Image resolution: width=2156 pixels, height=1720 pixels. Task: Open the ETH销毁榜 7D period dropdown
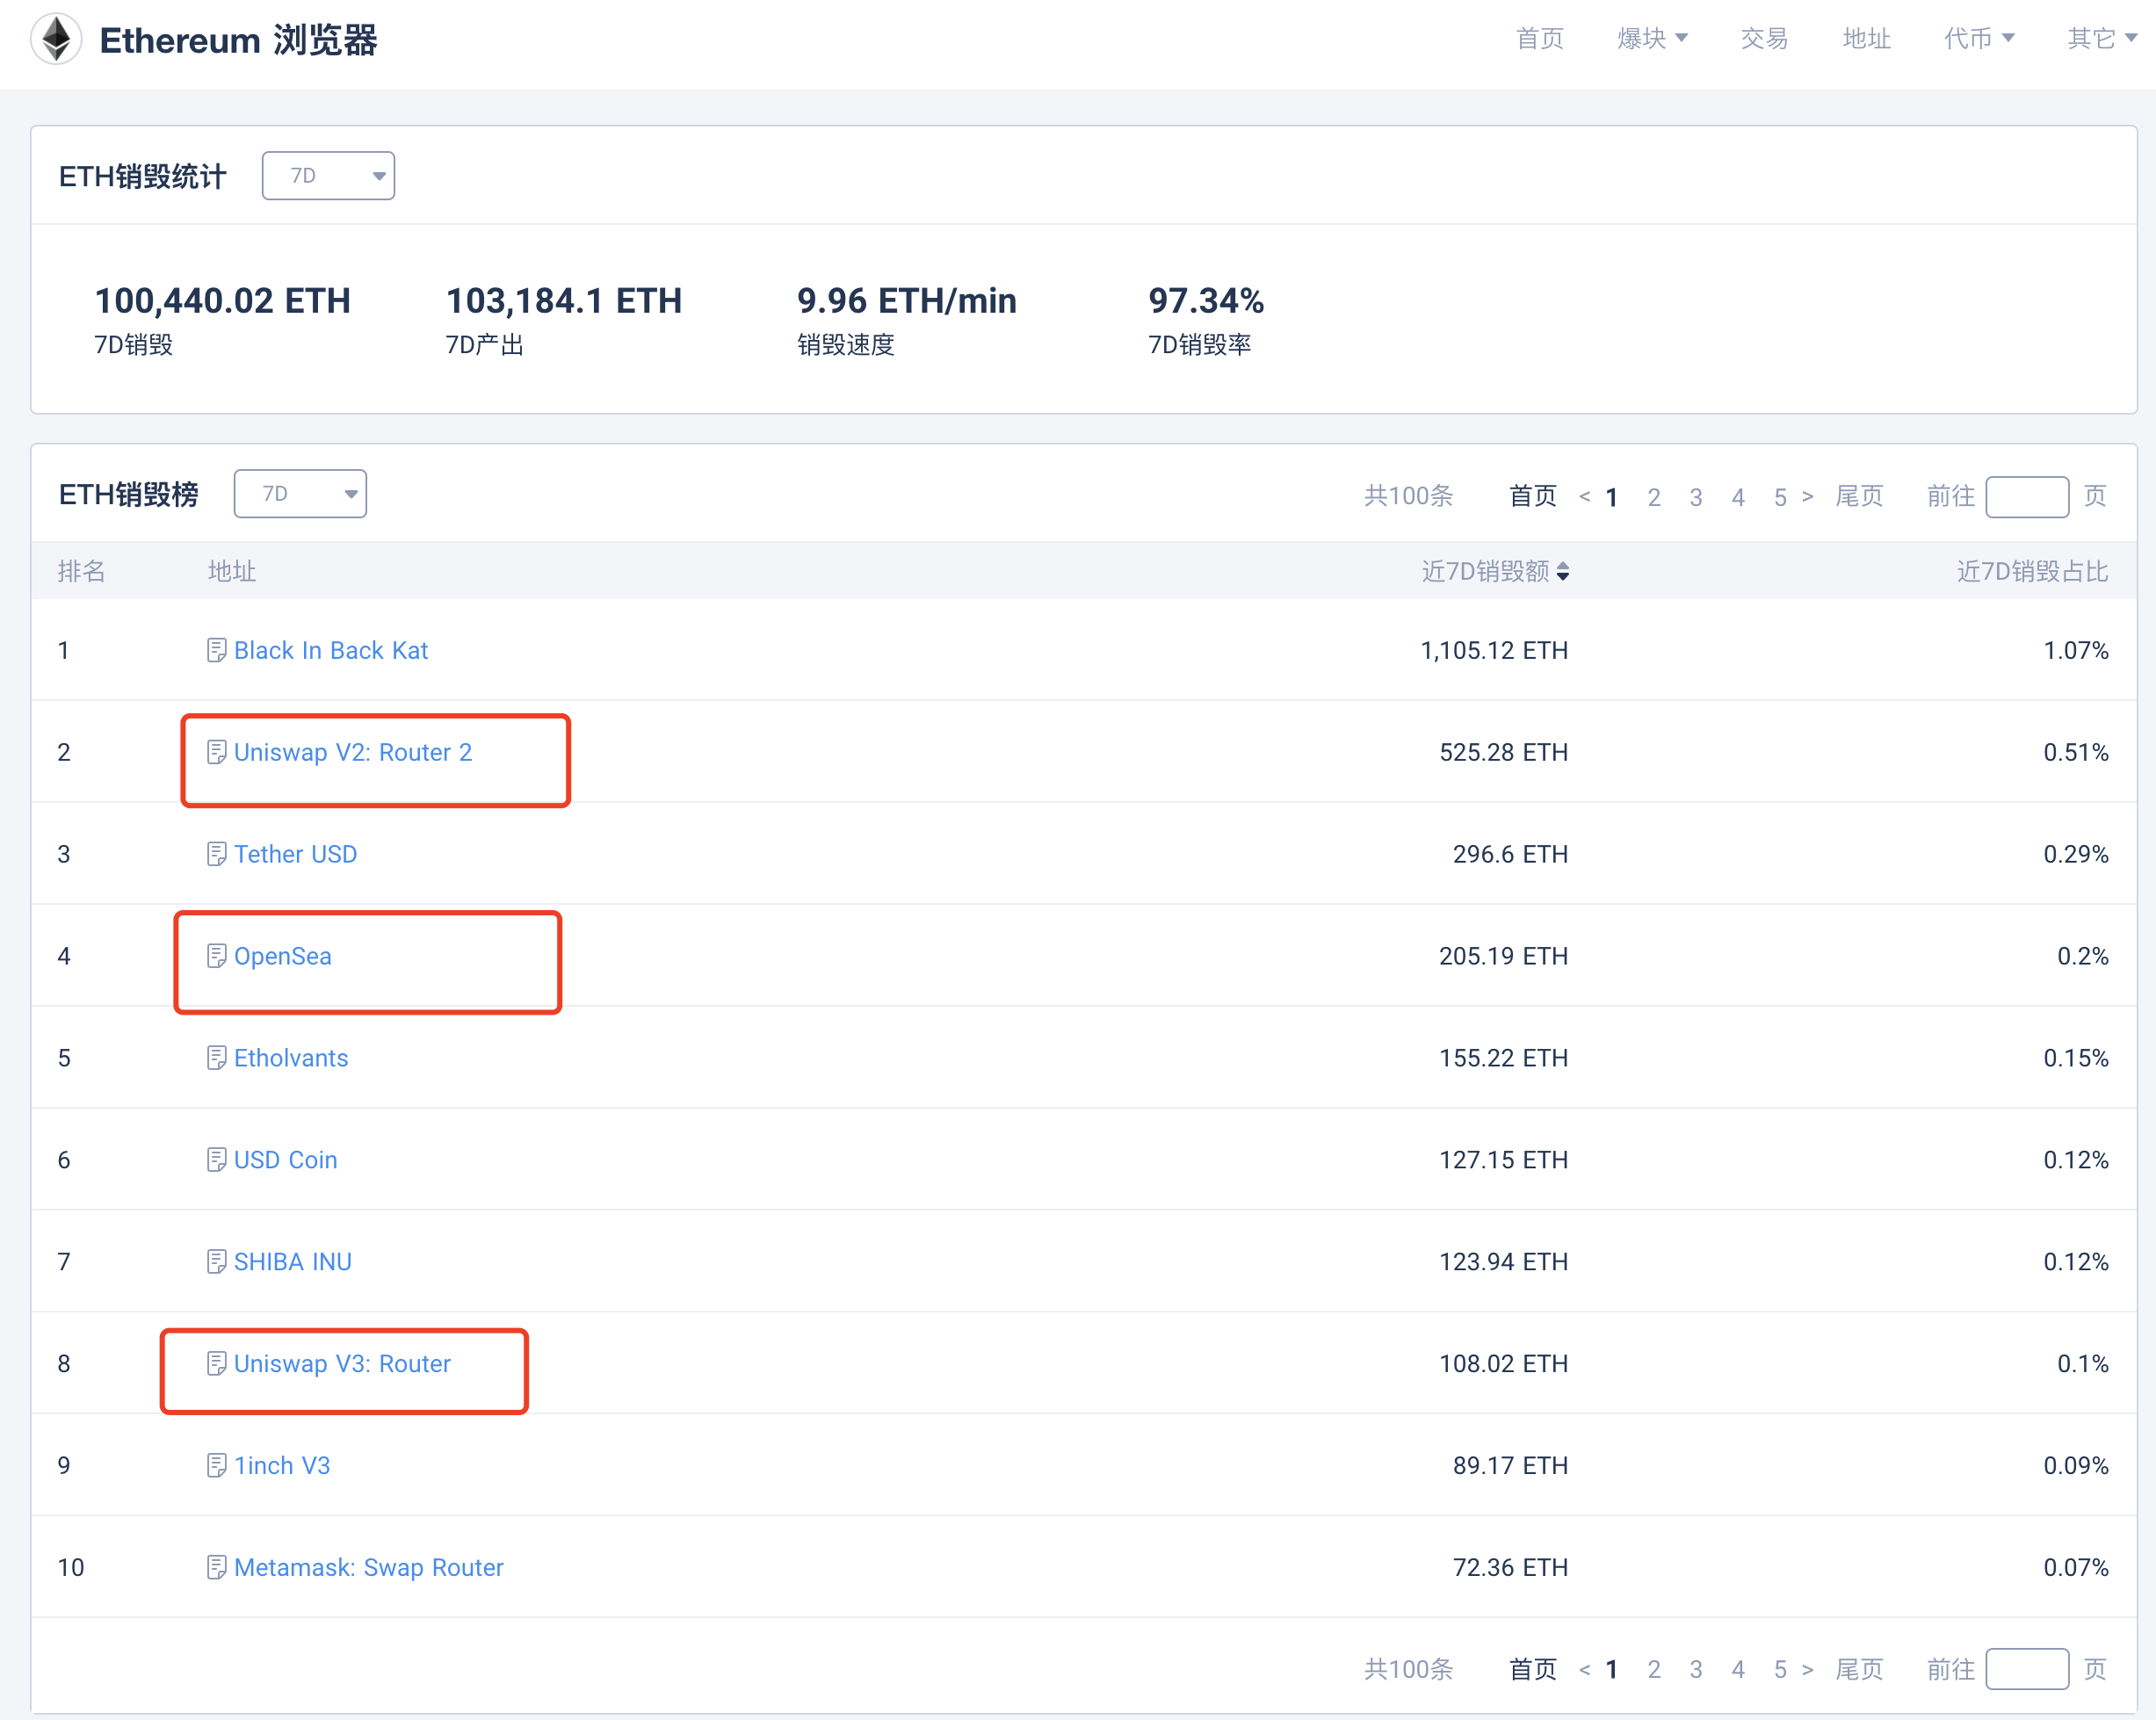[x=300, y=494]
